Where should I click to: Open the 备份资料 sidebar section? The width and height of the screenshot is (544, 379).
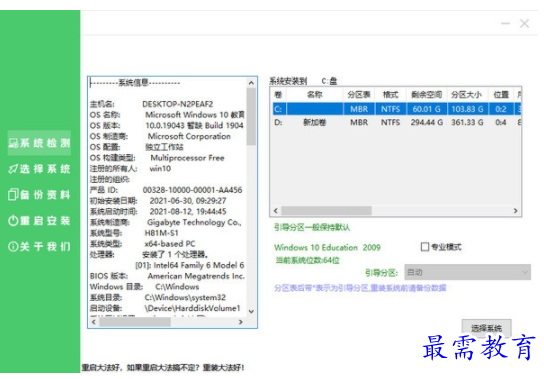[39, 195]
